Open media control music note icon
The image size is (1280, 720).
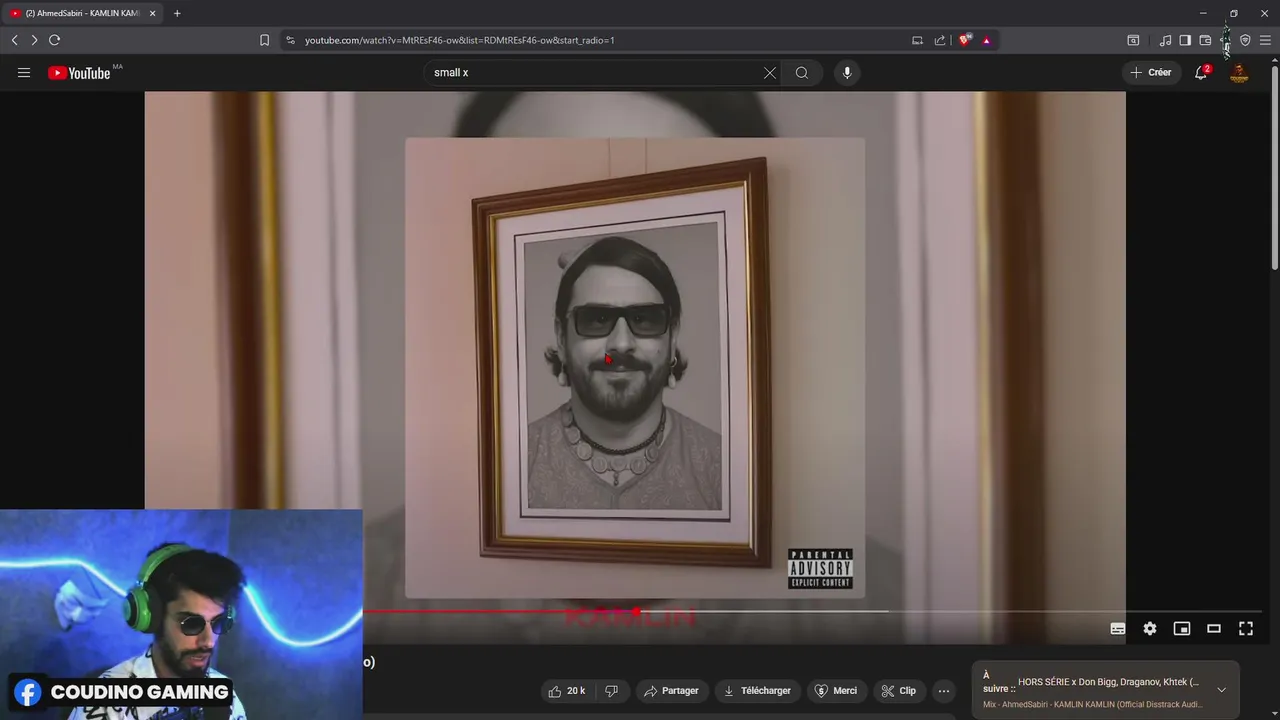point(1165,40)
